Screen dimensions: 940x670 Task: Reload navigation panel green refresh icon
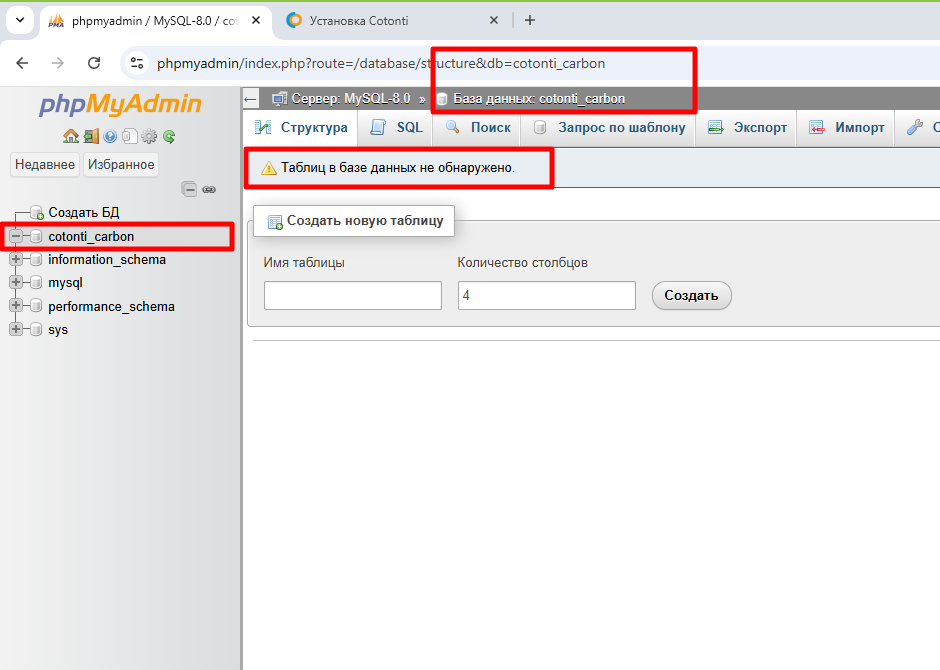[x=169, y=137]
